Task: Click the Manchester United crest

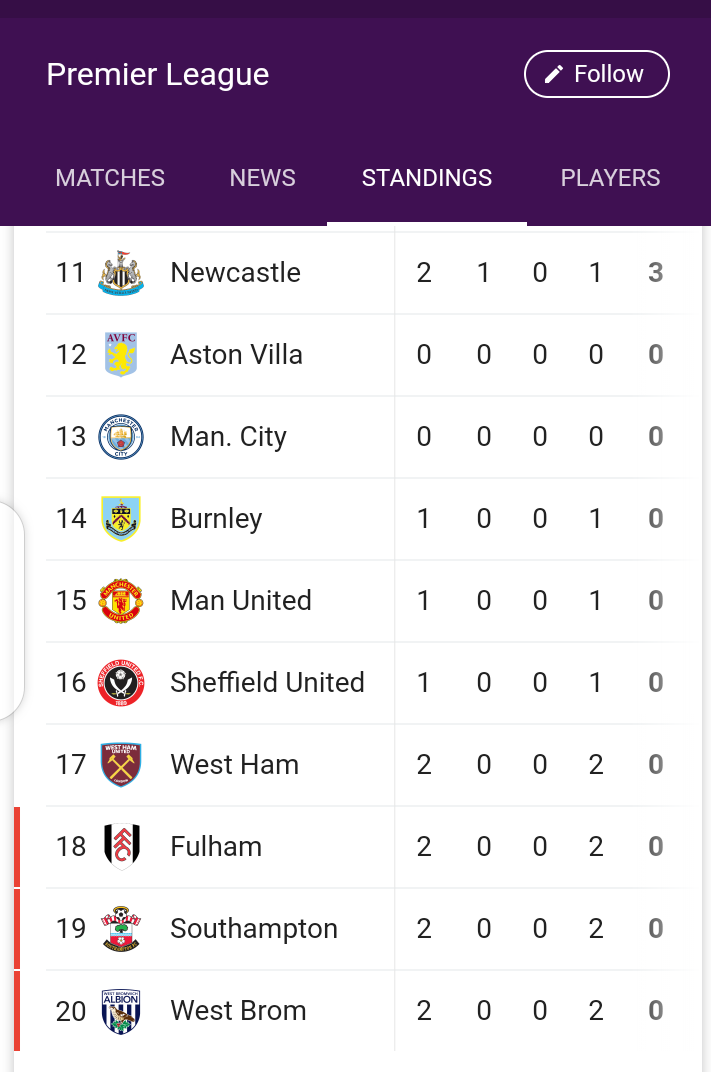Action: pyautogui.click(x=121, y=601)
